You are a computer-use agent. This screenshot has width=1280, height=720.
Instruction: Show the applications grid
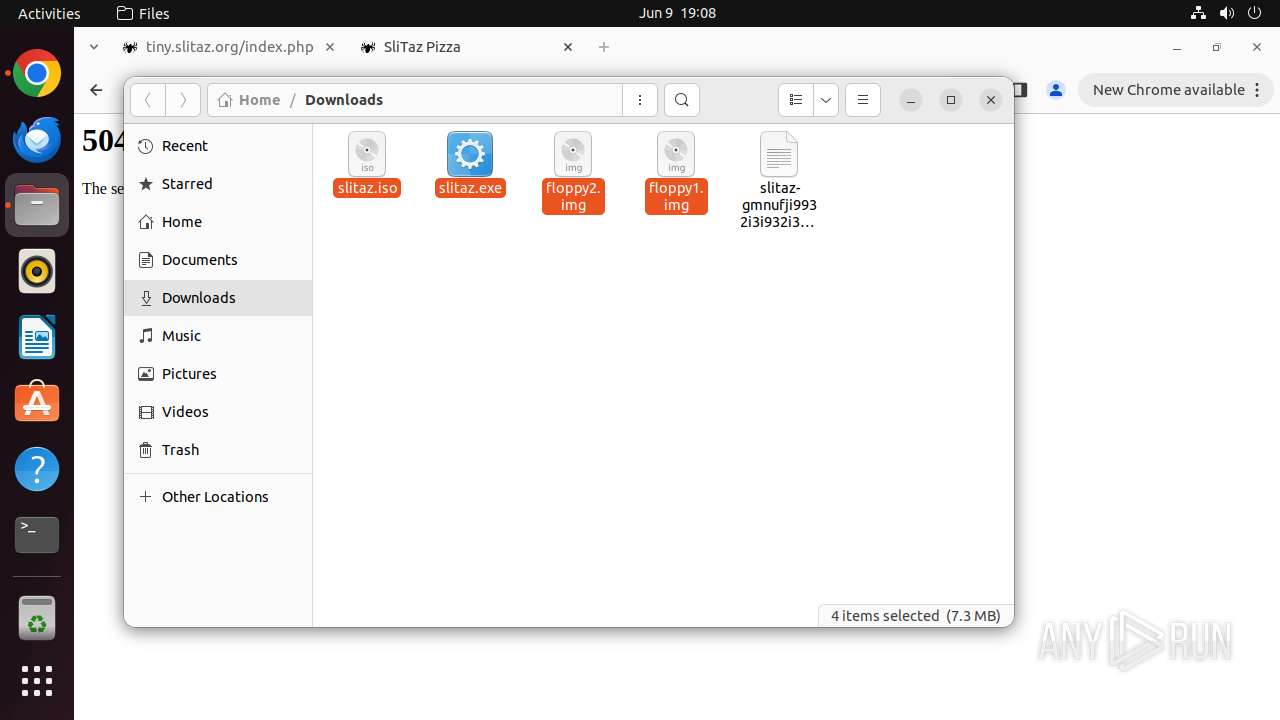coord(37,681)
